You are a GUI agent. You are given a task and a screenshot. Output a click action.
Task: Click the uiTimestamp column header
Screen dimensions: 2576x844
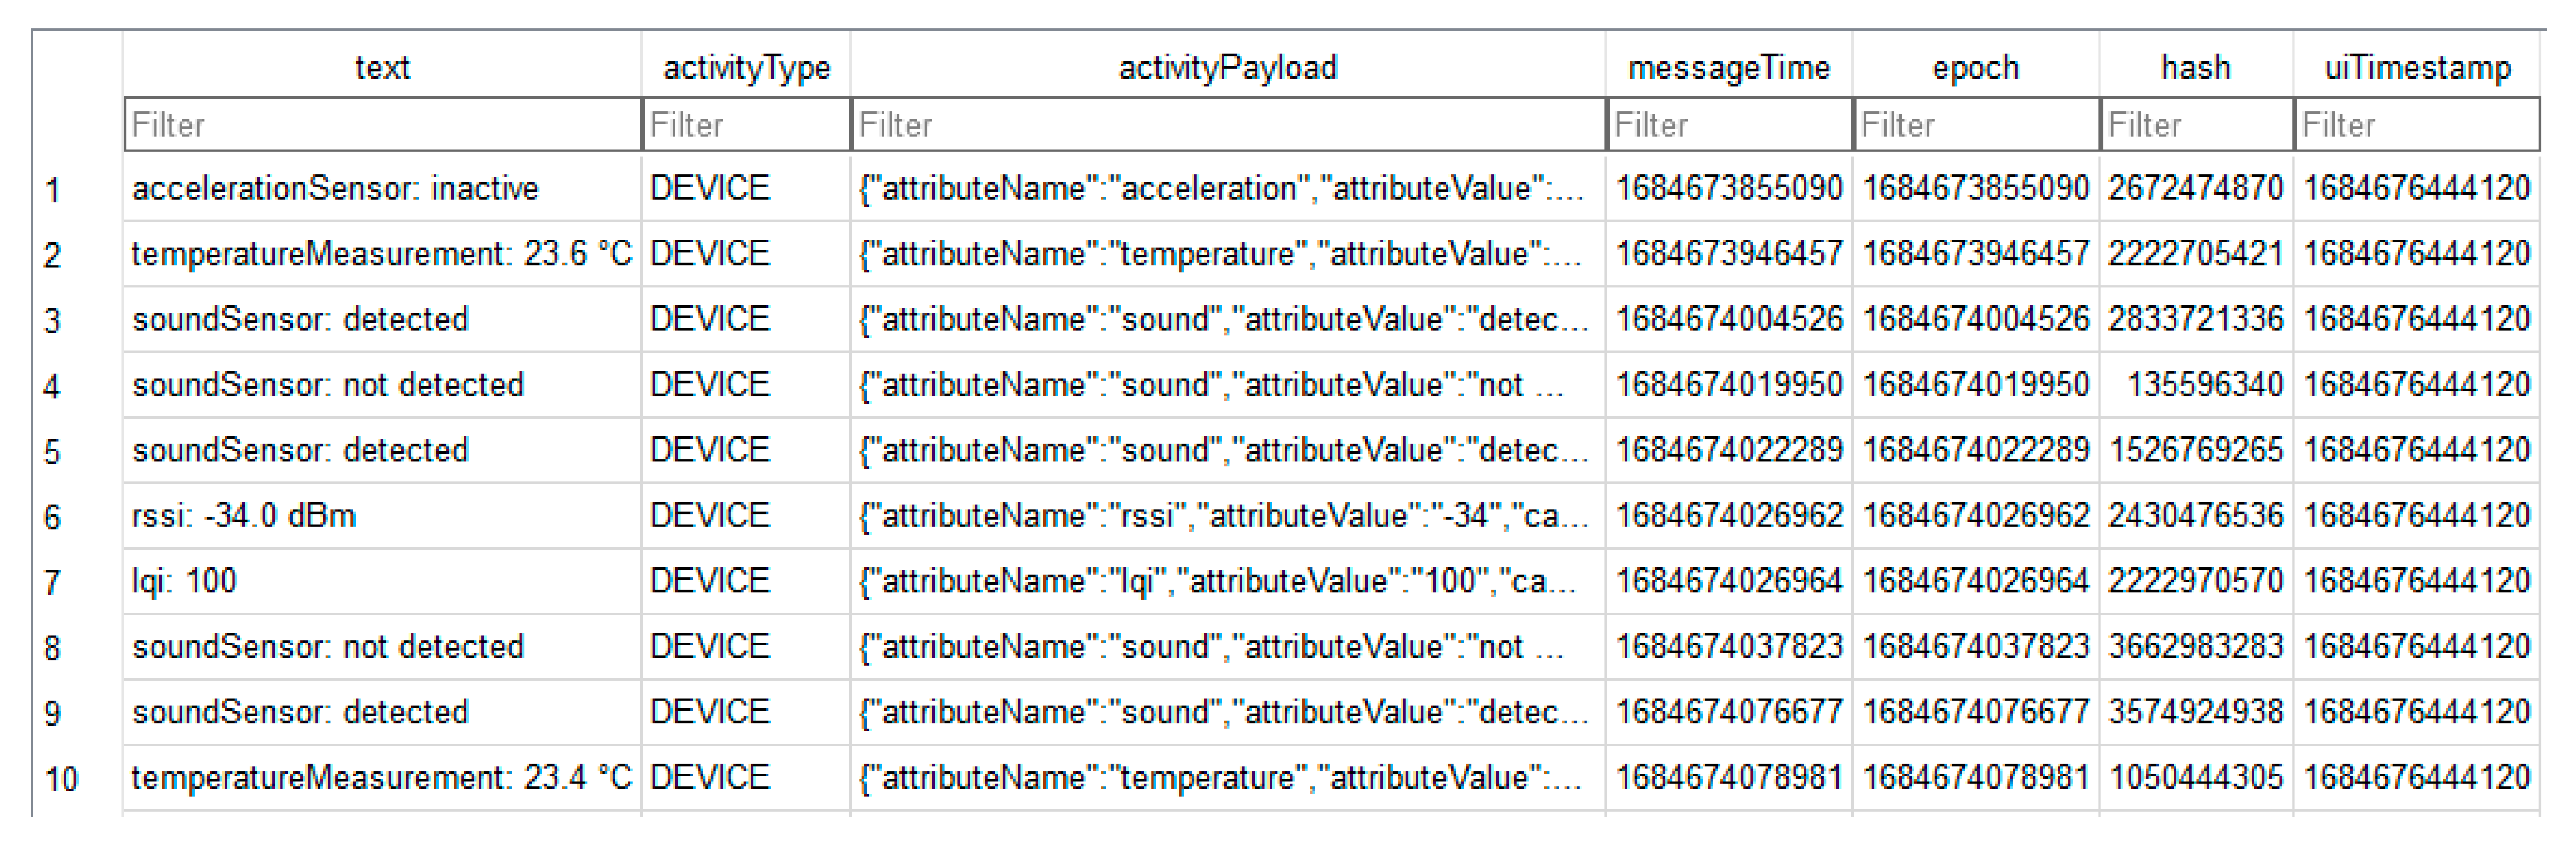point(2417,67)
